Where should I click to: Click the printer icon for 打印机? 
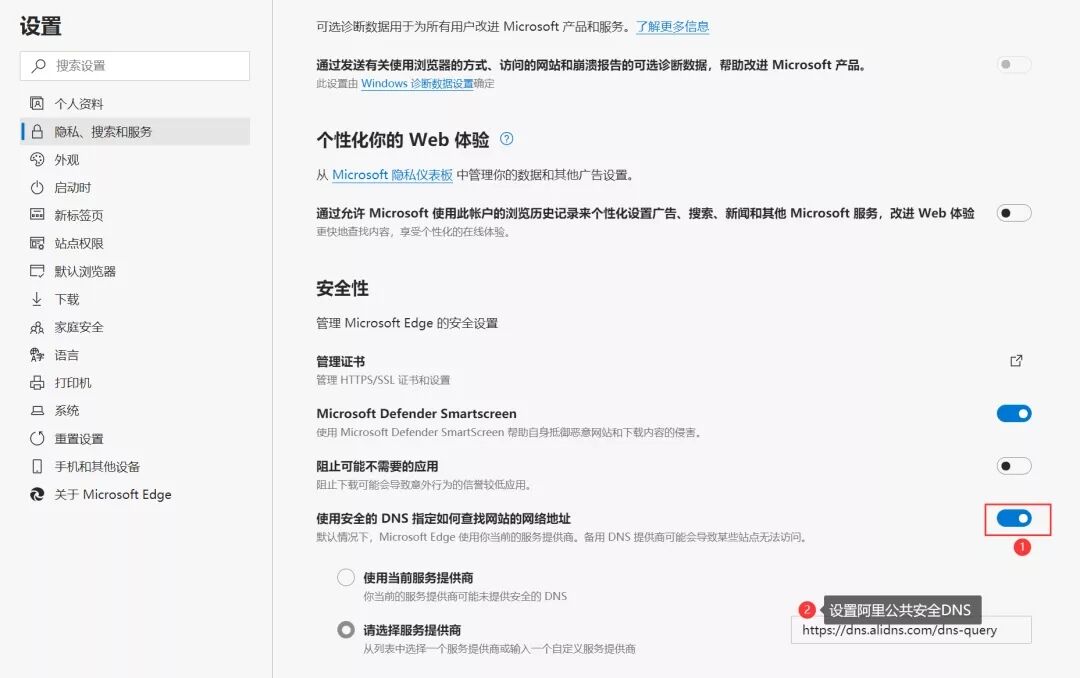pyautogui.click(x=37, y=383)
